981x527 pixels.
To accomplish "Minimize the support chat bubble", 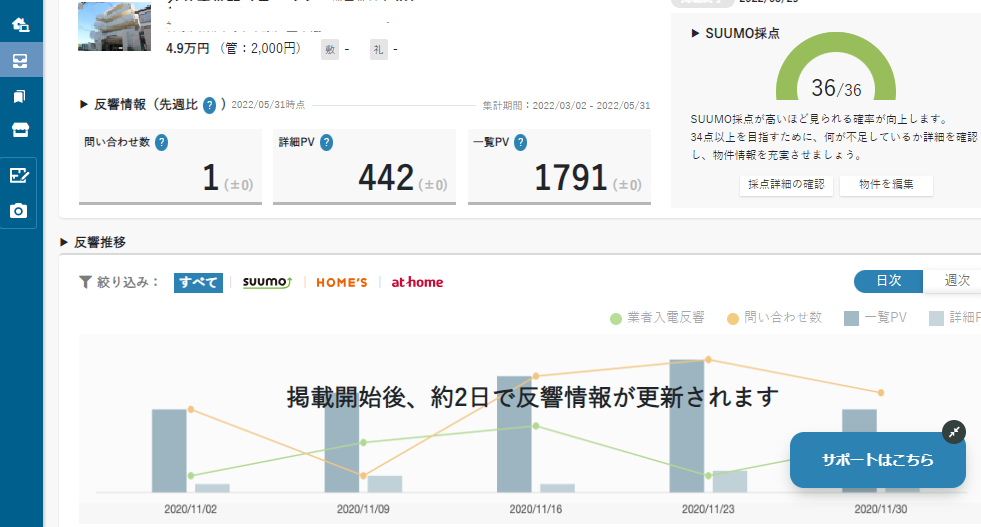I will (954, 432).
